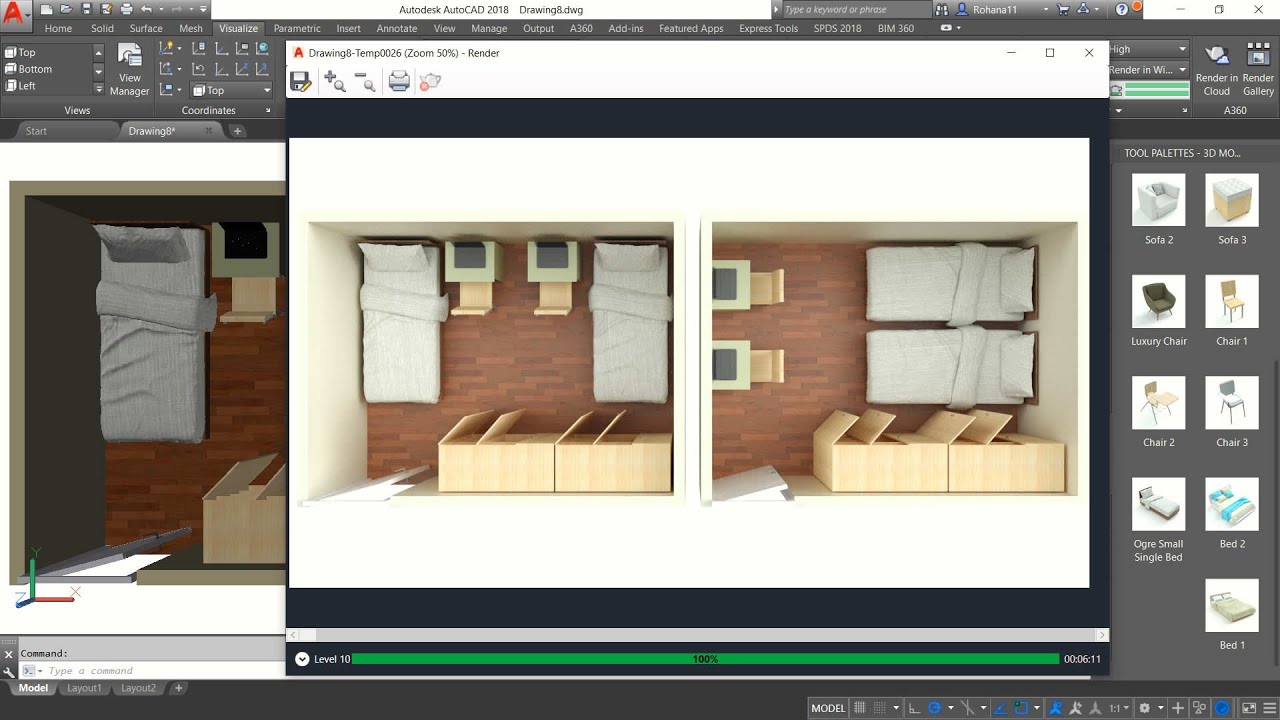
Task: Select the Luxury Chair thumbnail in Tool Palettes
Action: [1159, 301]
